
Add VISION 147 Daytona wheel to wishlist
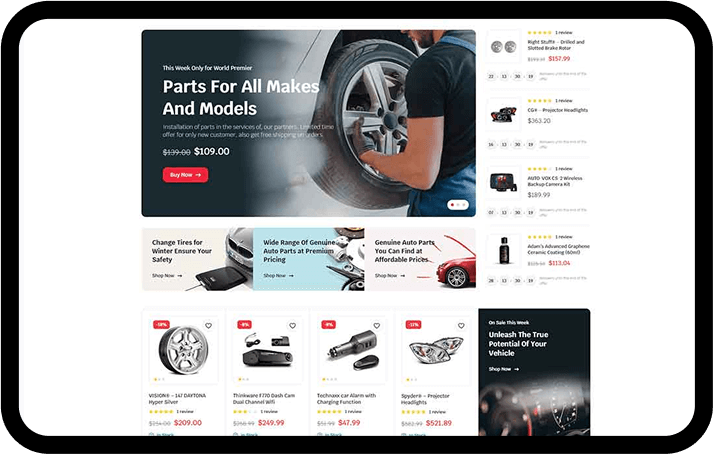(208, 326)
